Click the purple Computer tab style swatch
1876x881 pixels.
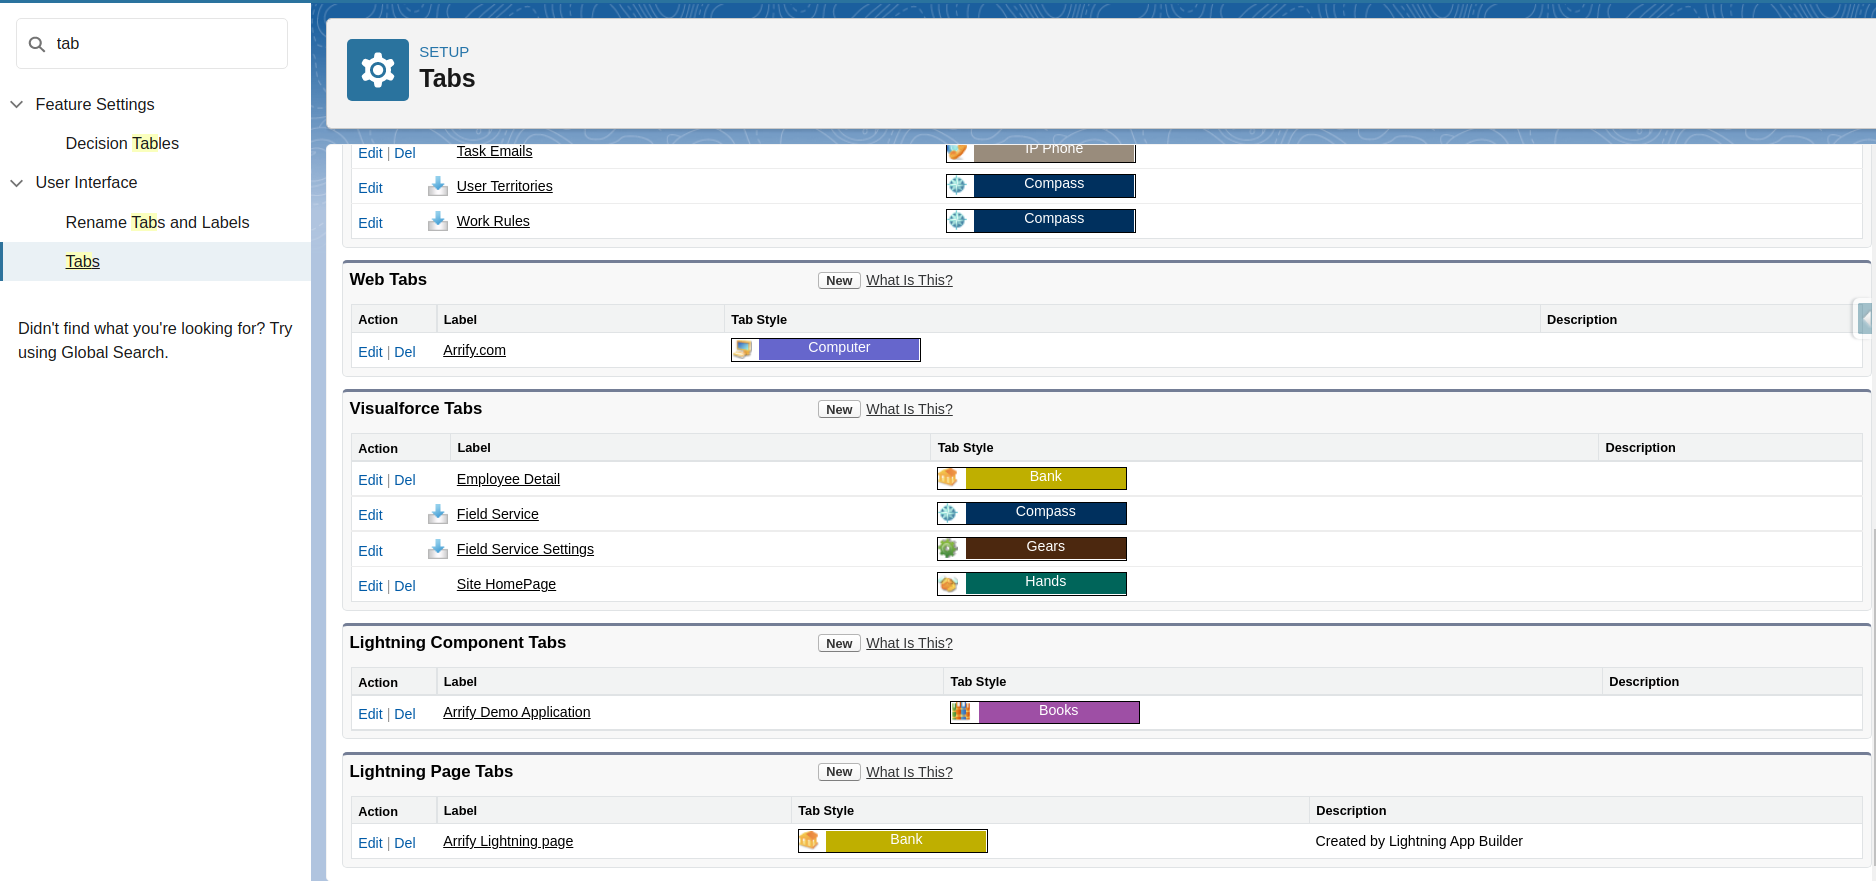[x=839, y=349]
